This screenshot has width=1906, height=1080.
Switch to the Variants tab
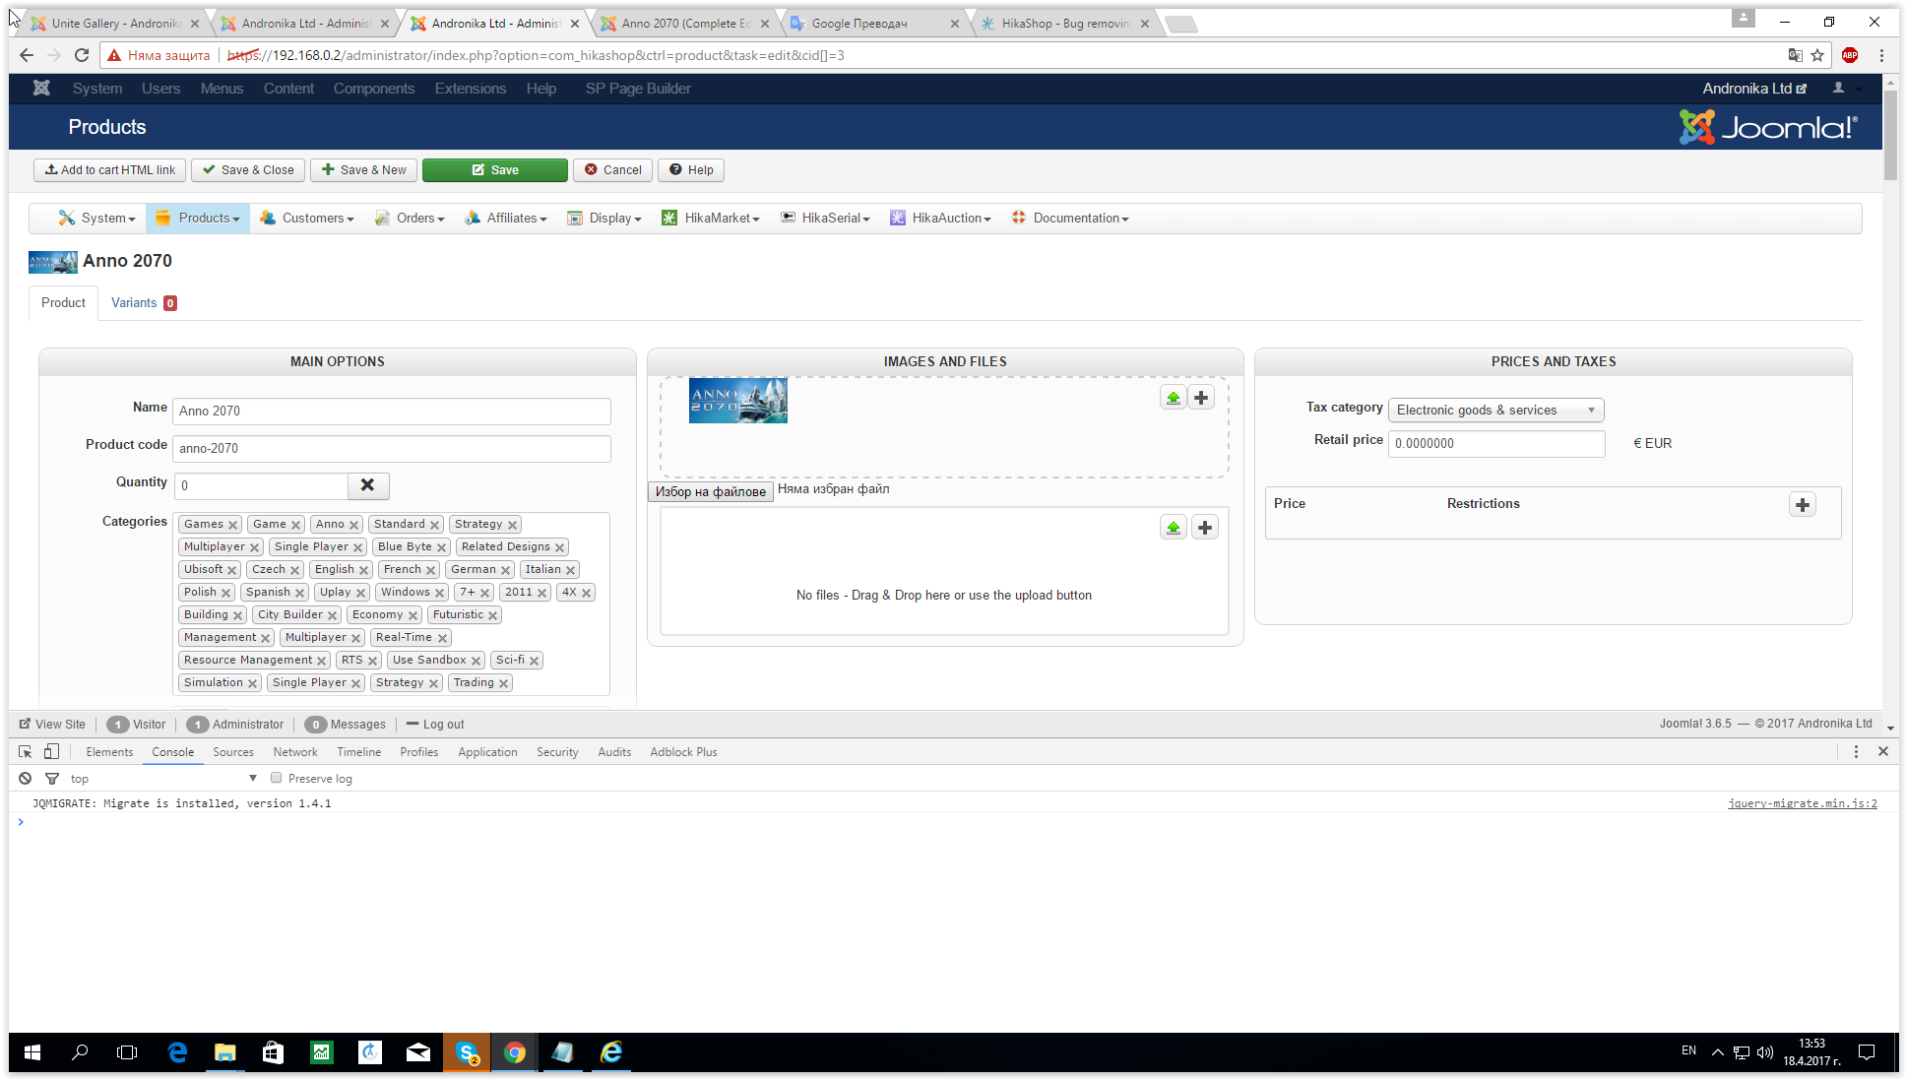point(144,303)
